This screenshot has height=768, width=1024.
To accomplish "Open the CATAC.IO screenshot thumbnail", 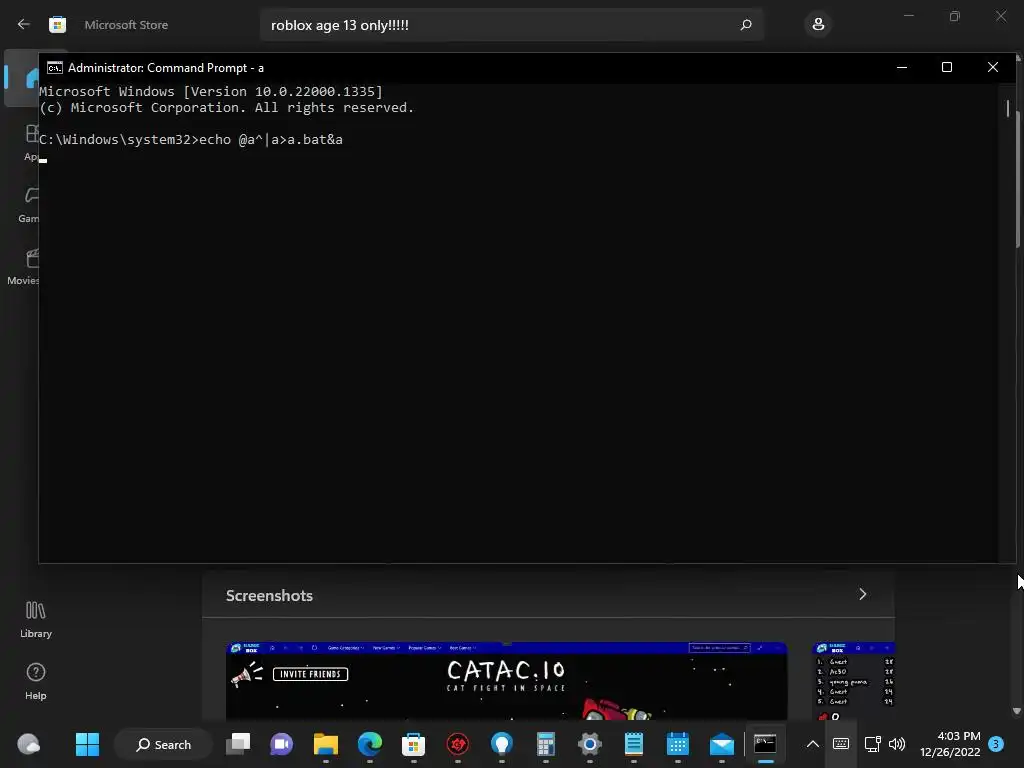I will (506, 681).
